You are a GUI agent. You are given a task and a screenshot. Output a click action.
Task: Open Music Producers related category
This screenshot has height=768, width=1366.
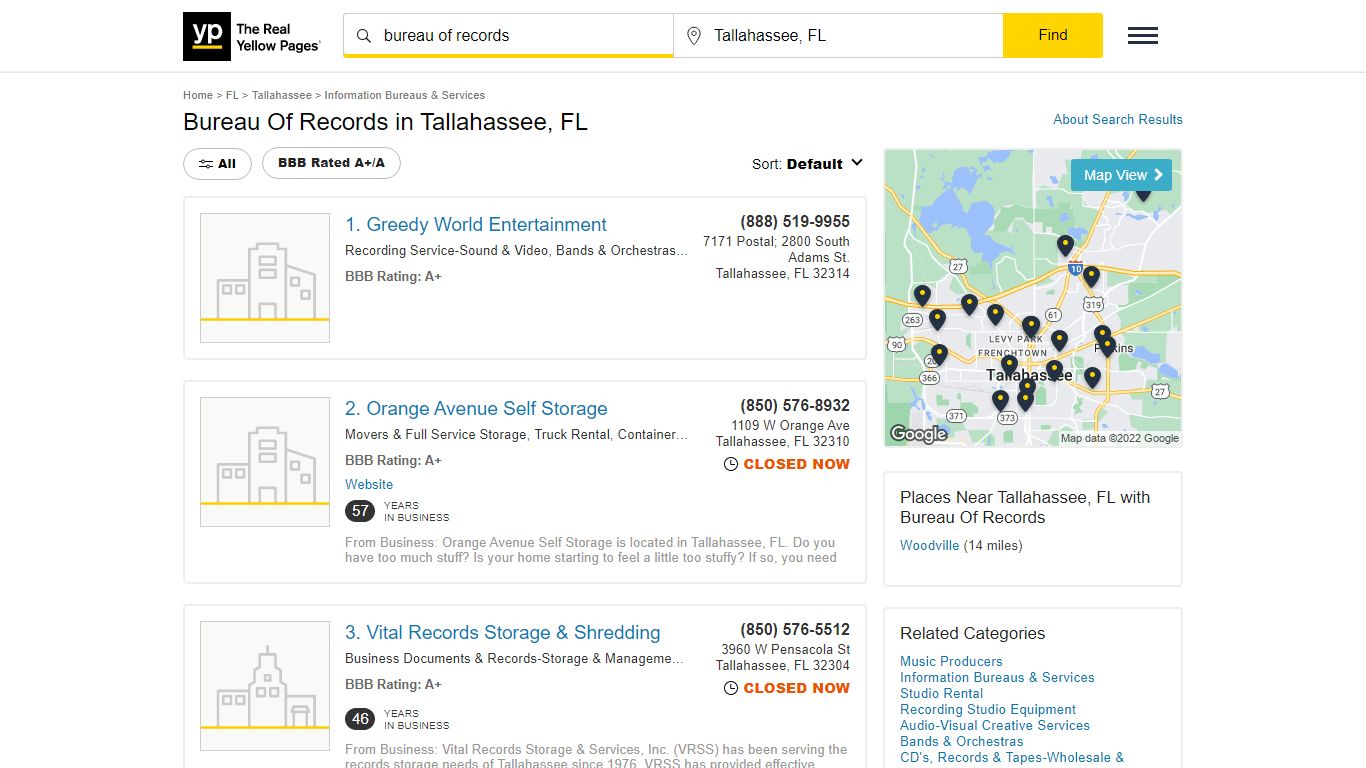[951, 661]
